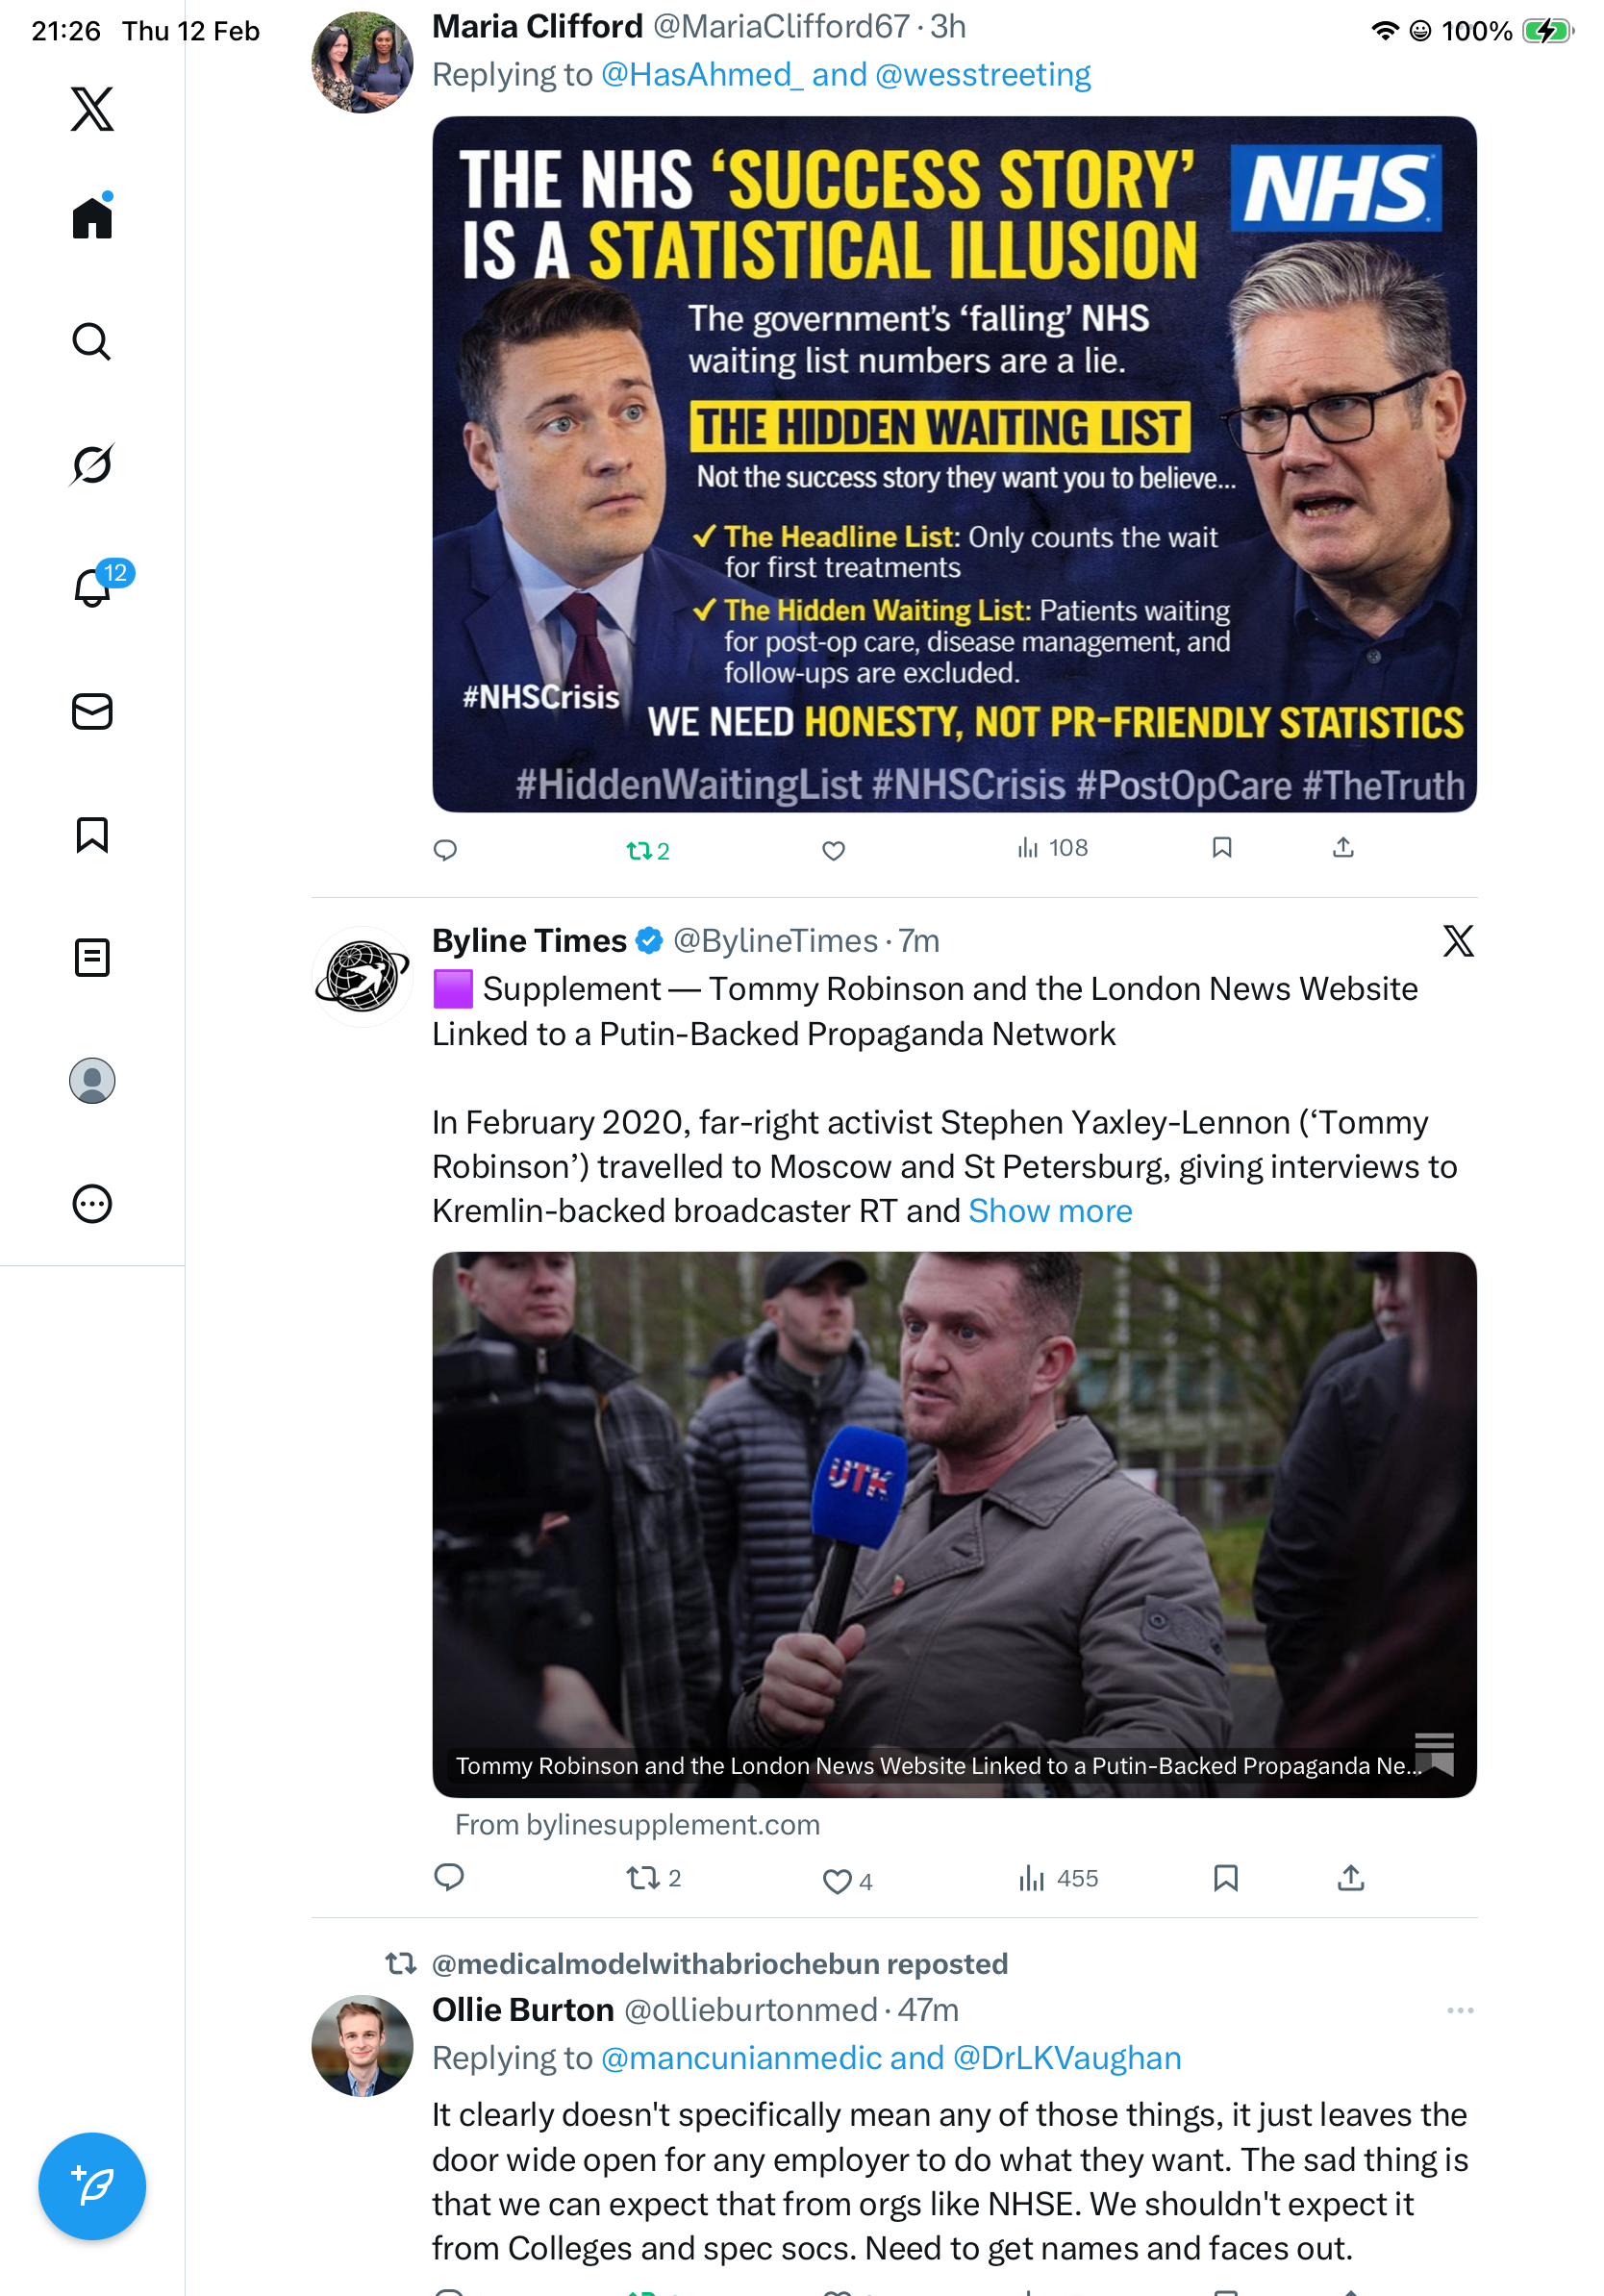Screen dimensions: 1604x2296
Task: Open the @DrLKVaughan mention link
Action: click(1067, 2058)
